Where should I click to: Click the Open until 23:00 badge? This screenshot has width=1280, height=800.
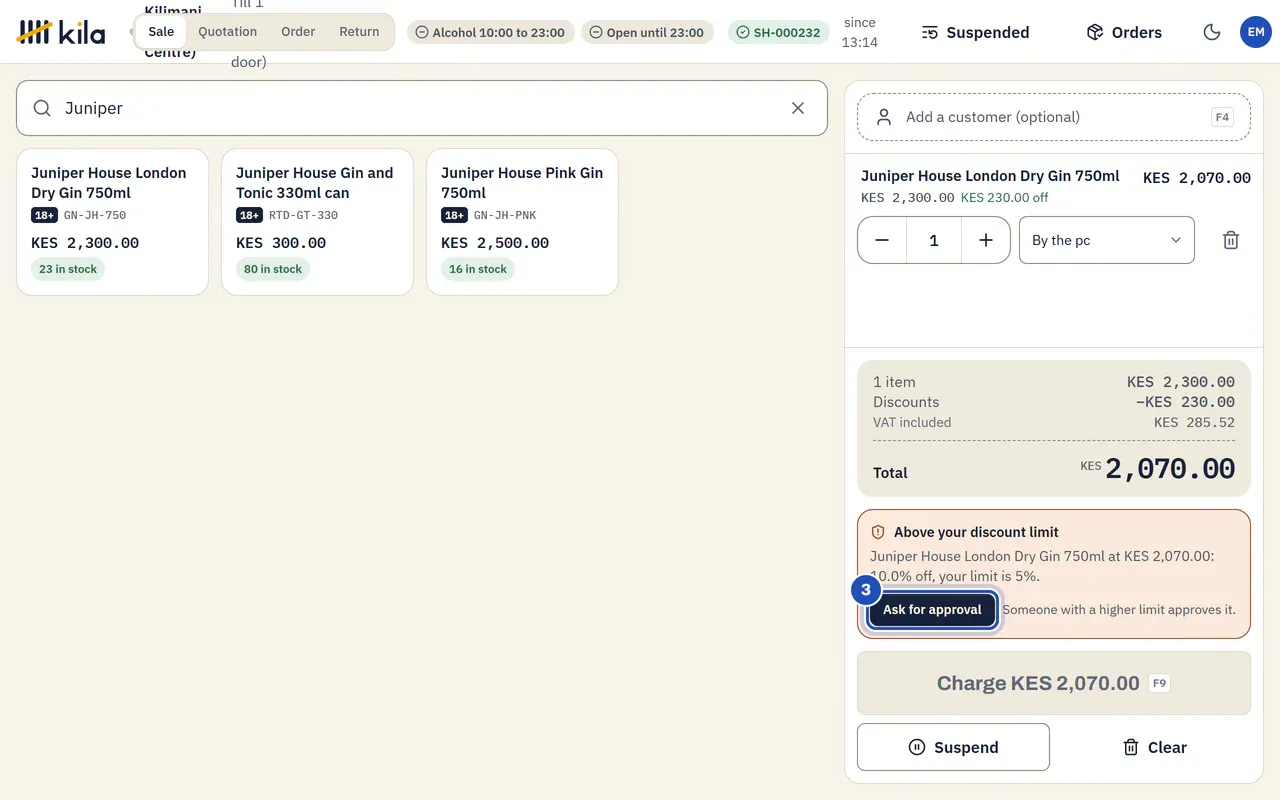click(x=647, y=32)
